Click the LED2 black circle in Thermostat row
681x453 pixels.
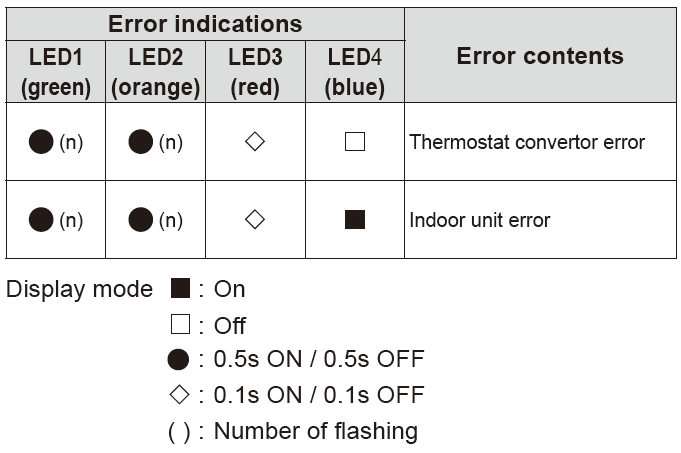coord(141,142)
